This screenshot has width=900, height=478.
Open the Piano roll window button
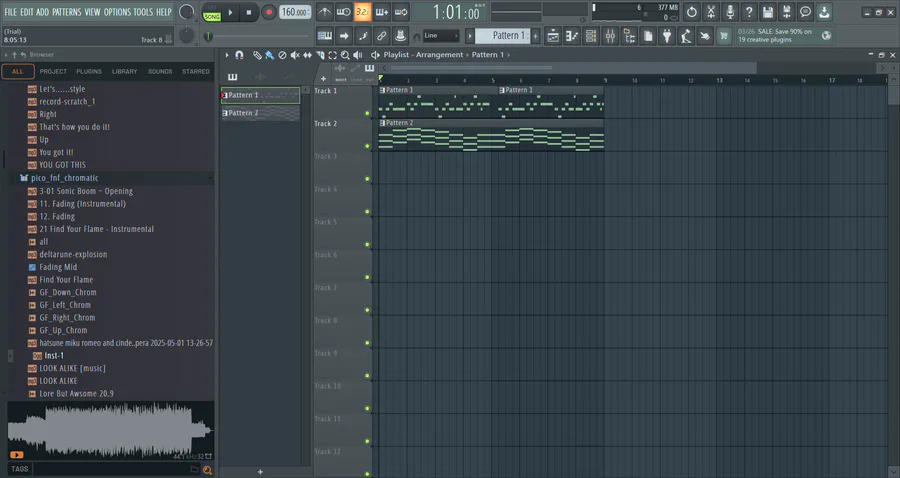(572, 36)
